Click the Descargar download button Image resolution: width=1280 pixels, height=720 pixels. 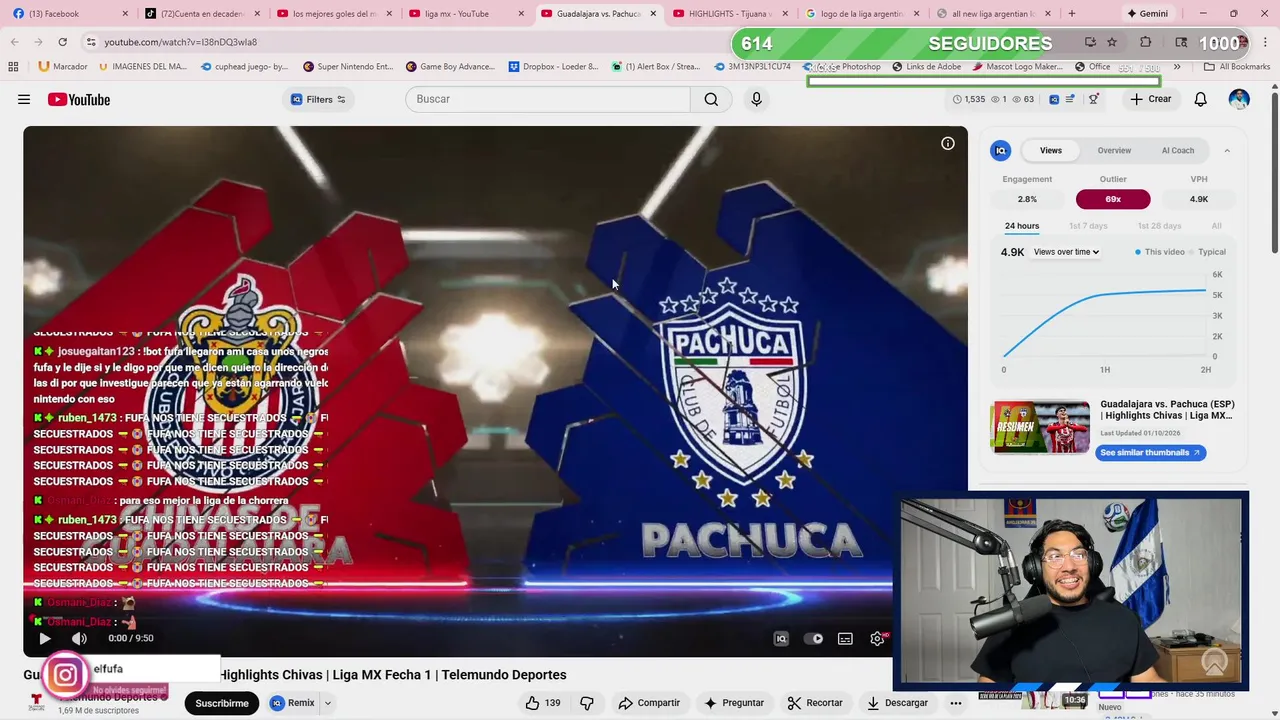pyautogui.click(x=897, y=703)
